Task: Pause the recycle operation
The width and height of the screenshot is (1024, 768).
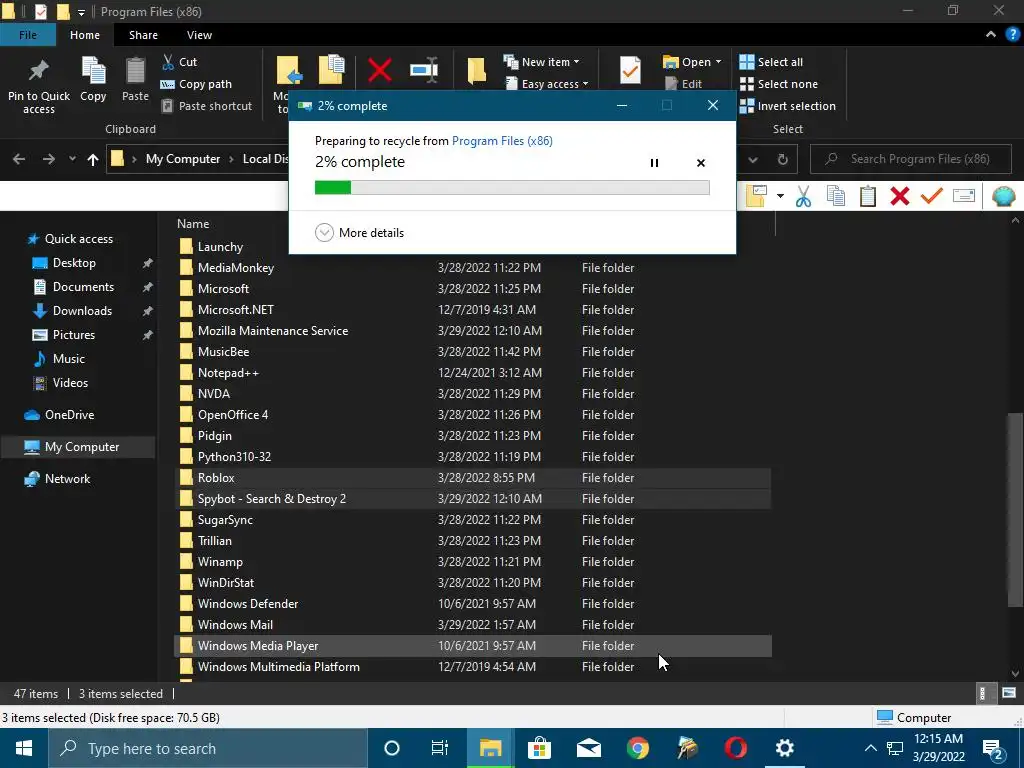Action: click(654, 163)
